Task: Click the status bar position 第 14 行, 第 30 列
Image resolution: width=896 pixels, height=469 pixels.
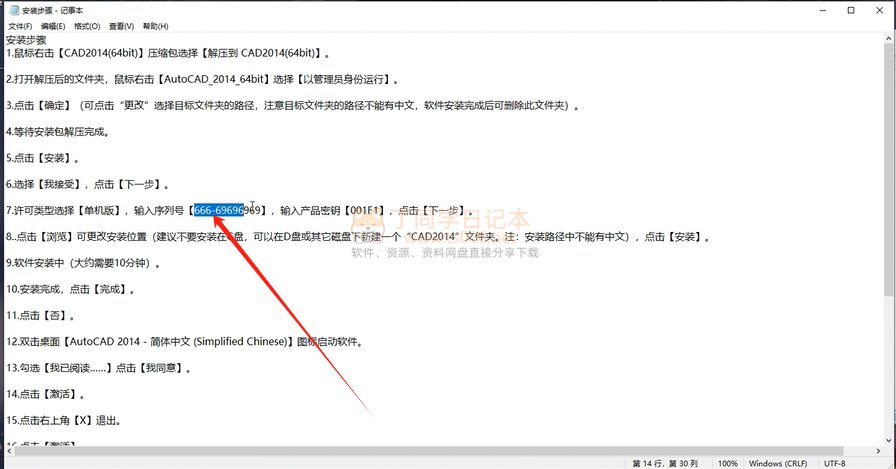Action: pos(665,463)
